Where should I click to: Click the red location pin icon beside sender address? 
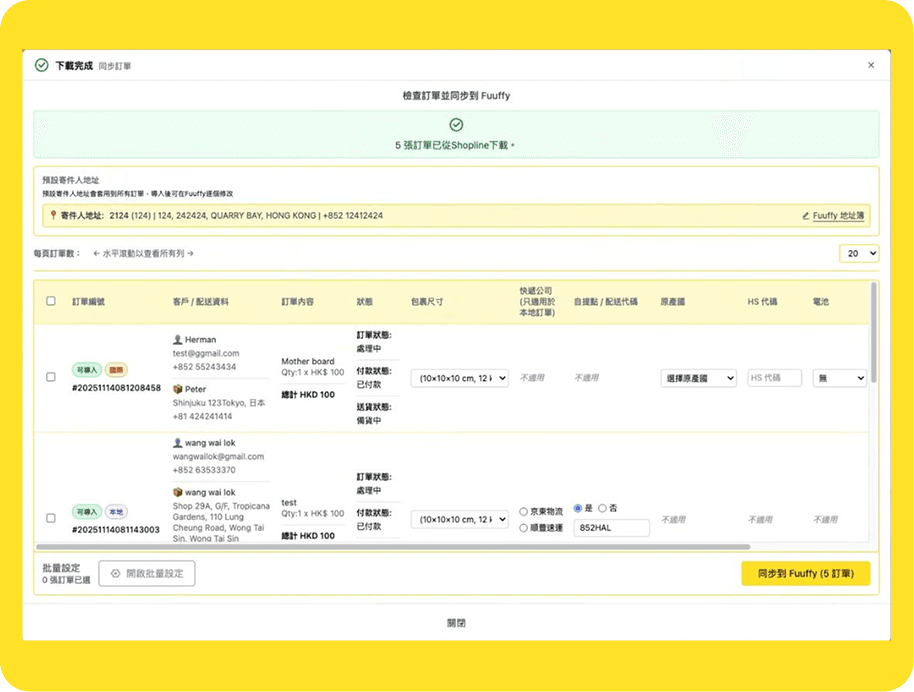pos(53,215)
